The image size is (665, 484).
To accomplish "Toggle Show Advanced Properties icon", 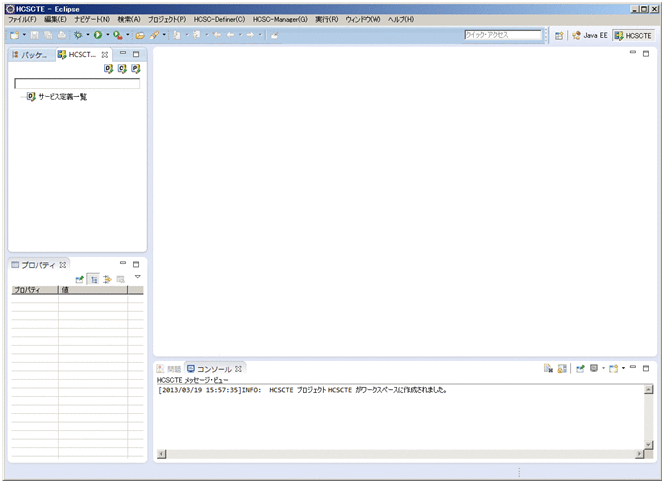I will pos(106,279).
